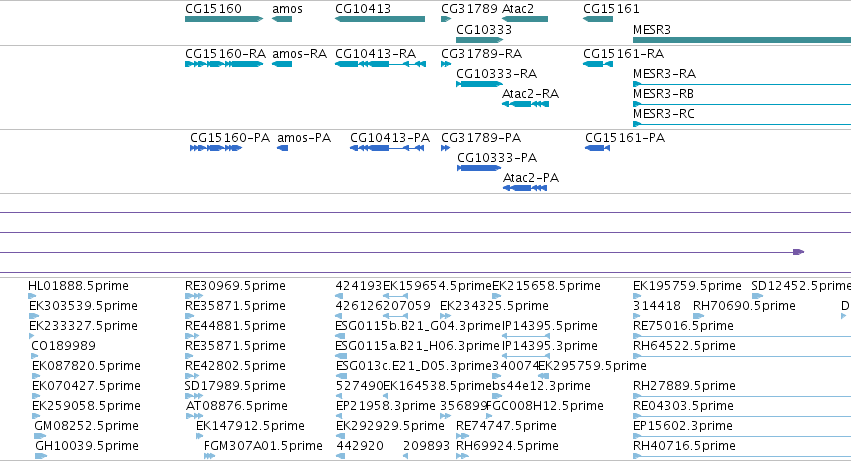Click the RH69924.5prime EST label
The height and width of the screenshot is (461, 851).
coord(507,447)
